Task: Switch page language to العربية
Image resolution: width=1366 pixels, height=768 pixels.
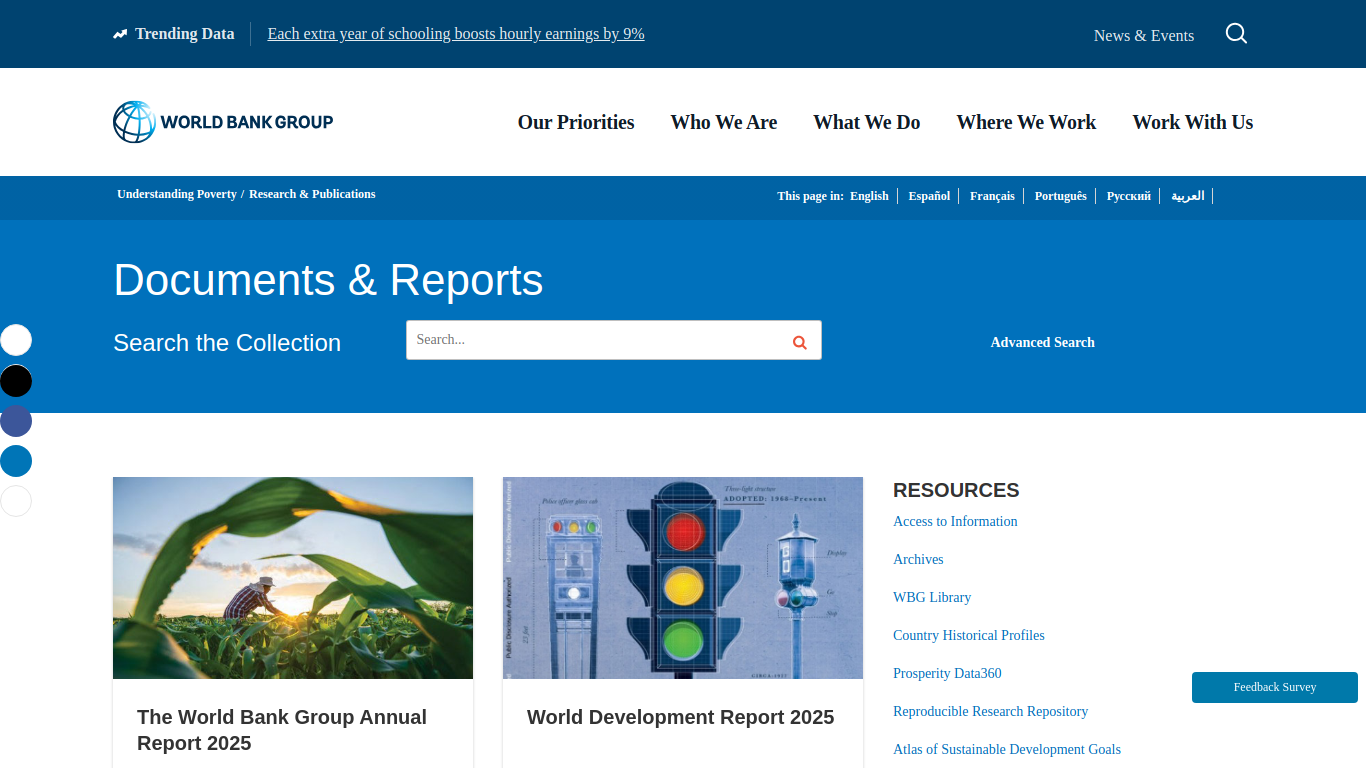Action: pyautogui.click(x=1187, y=196)
